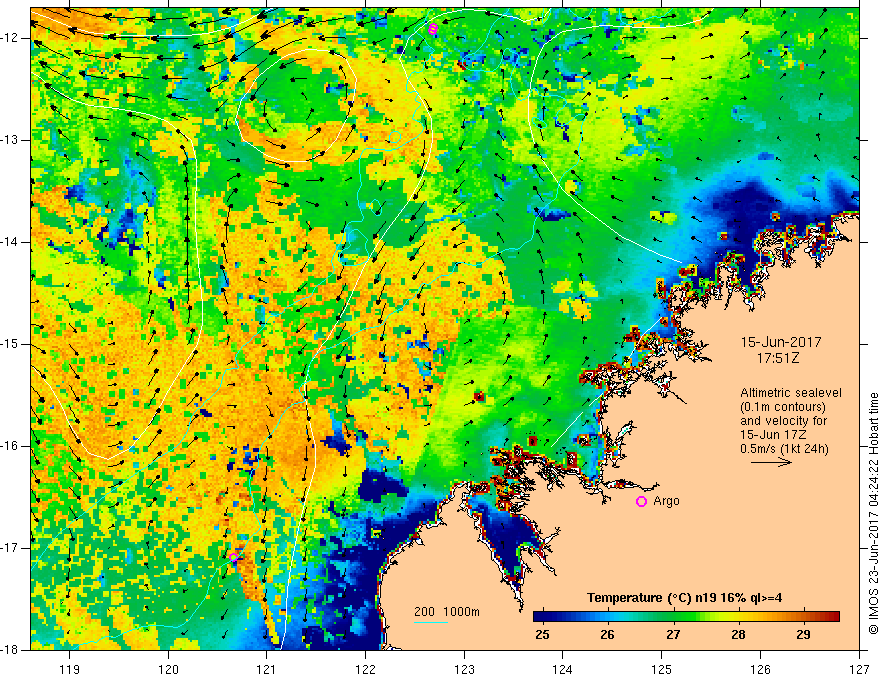Click longitude axis label '125'
880x680 pixels.
click(662, 670)
